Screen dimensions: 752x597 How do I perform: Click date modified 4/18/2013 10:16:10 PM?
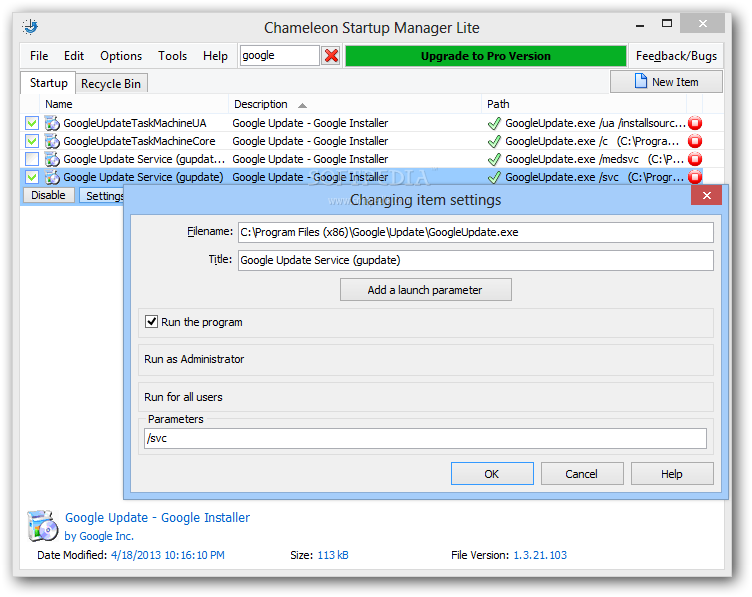pos(168,555)
